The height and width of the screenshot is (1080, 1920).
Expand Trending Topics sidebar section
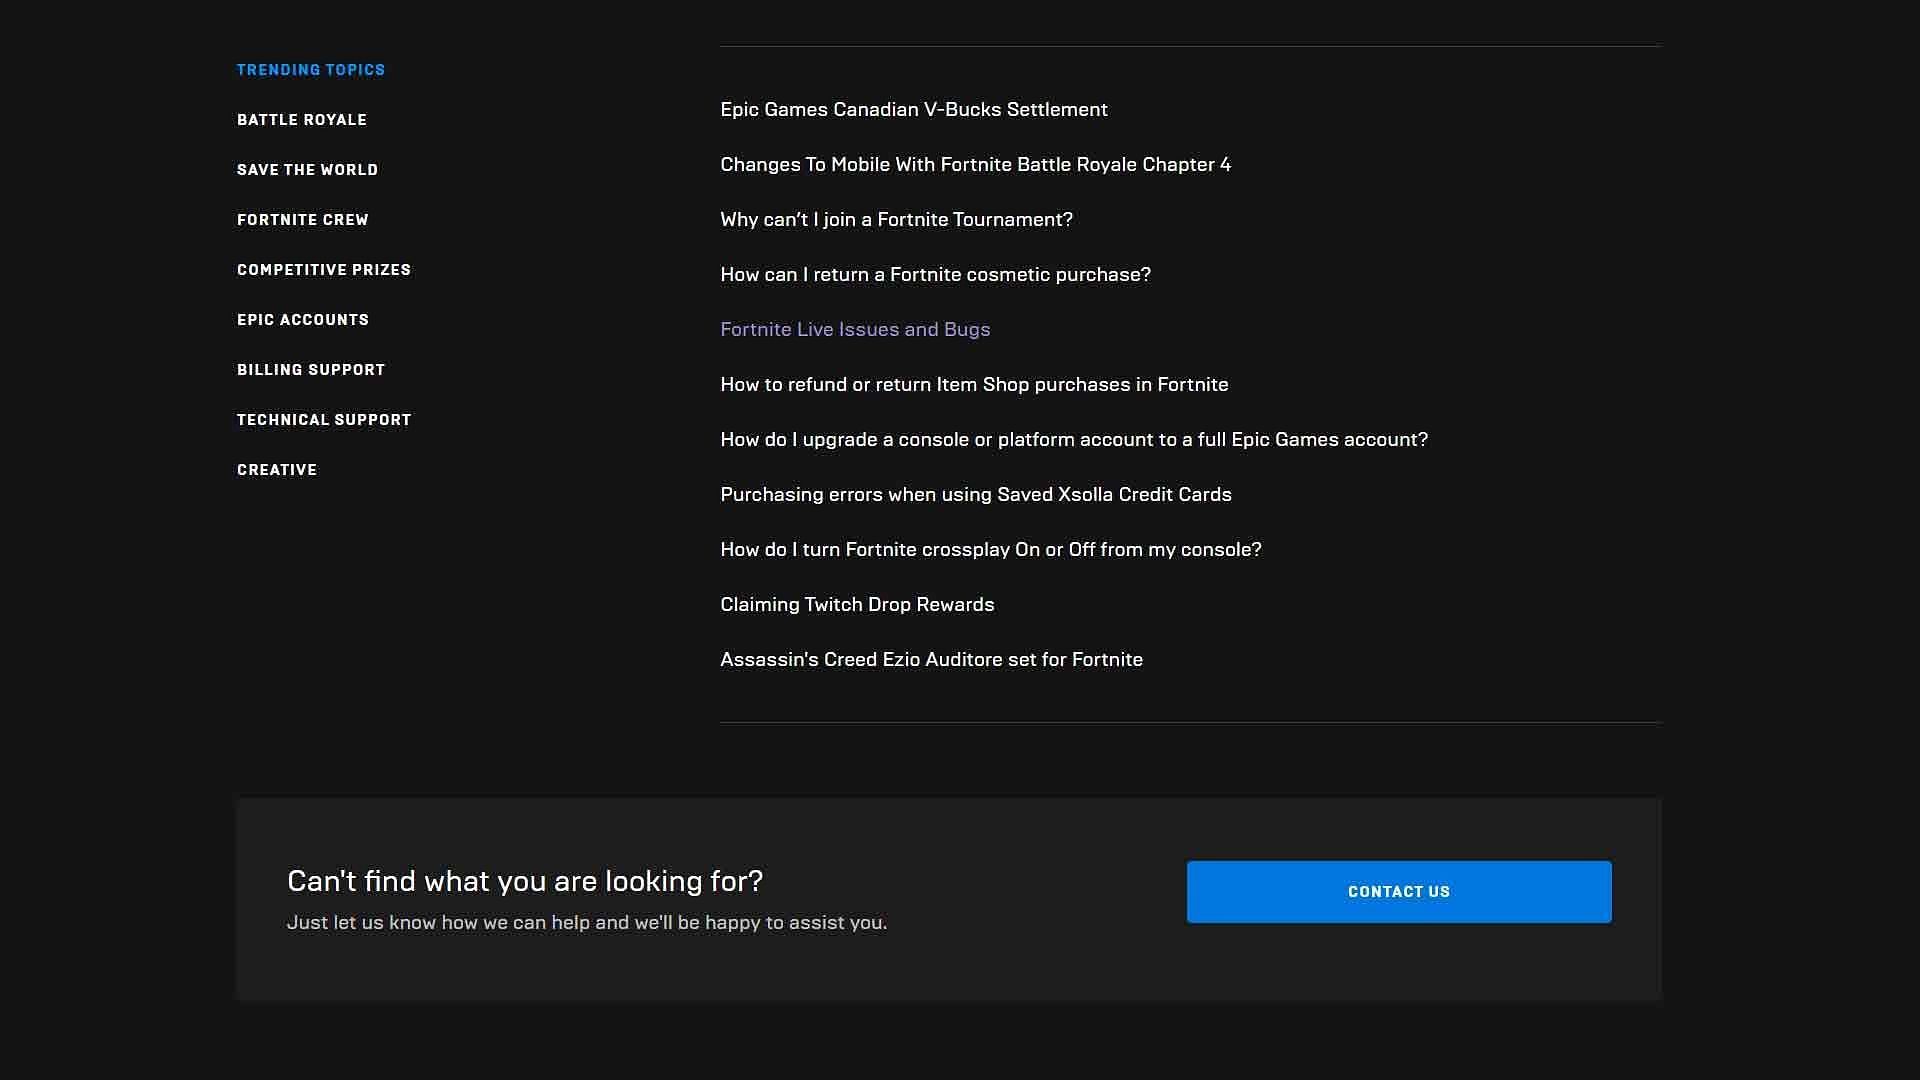[x=311, y=69]
